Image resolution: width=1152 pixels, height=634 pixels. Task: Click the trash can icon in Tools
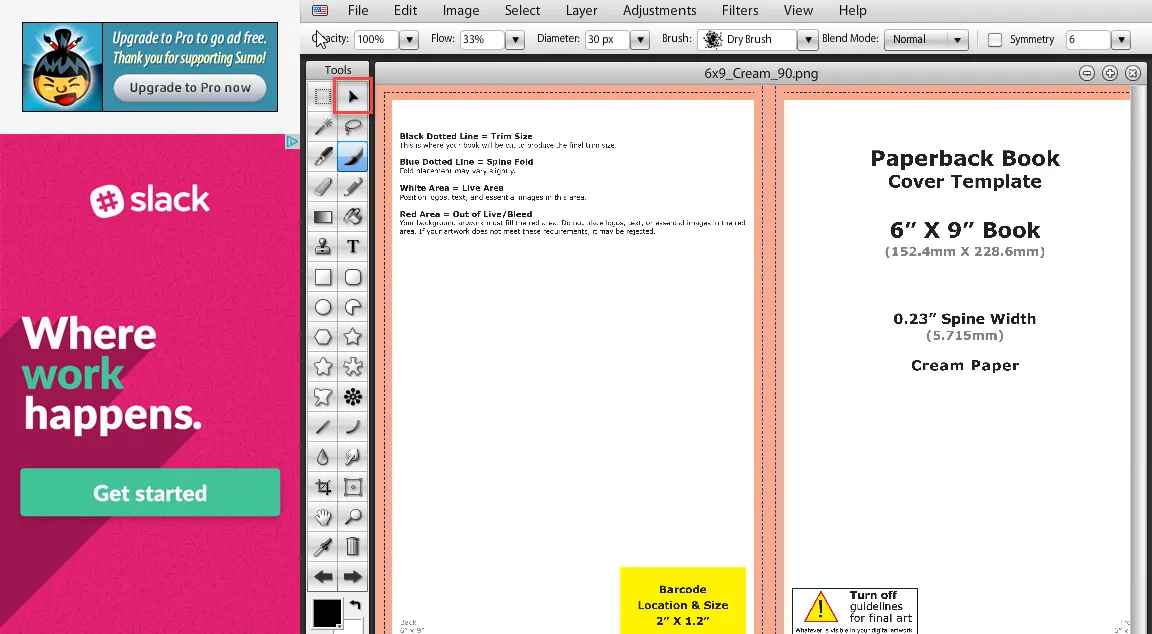tap(353, 547)
